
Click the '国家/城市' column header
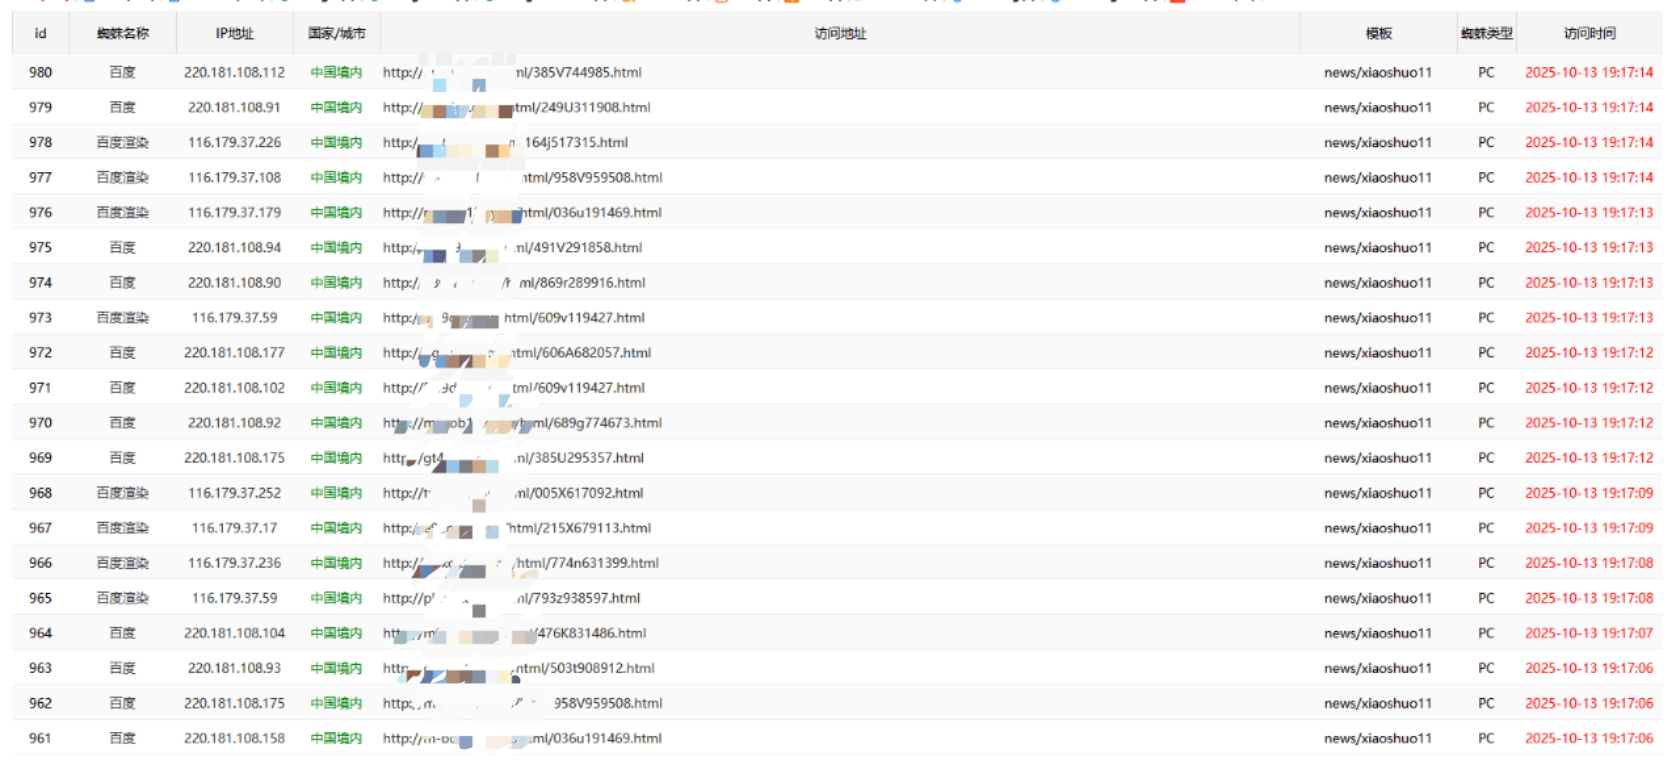tap(337, 34)
